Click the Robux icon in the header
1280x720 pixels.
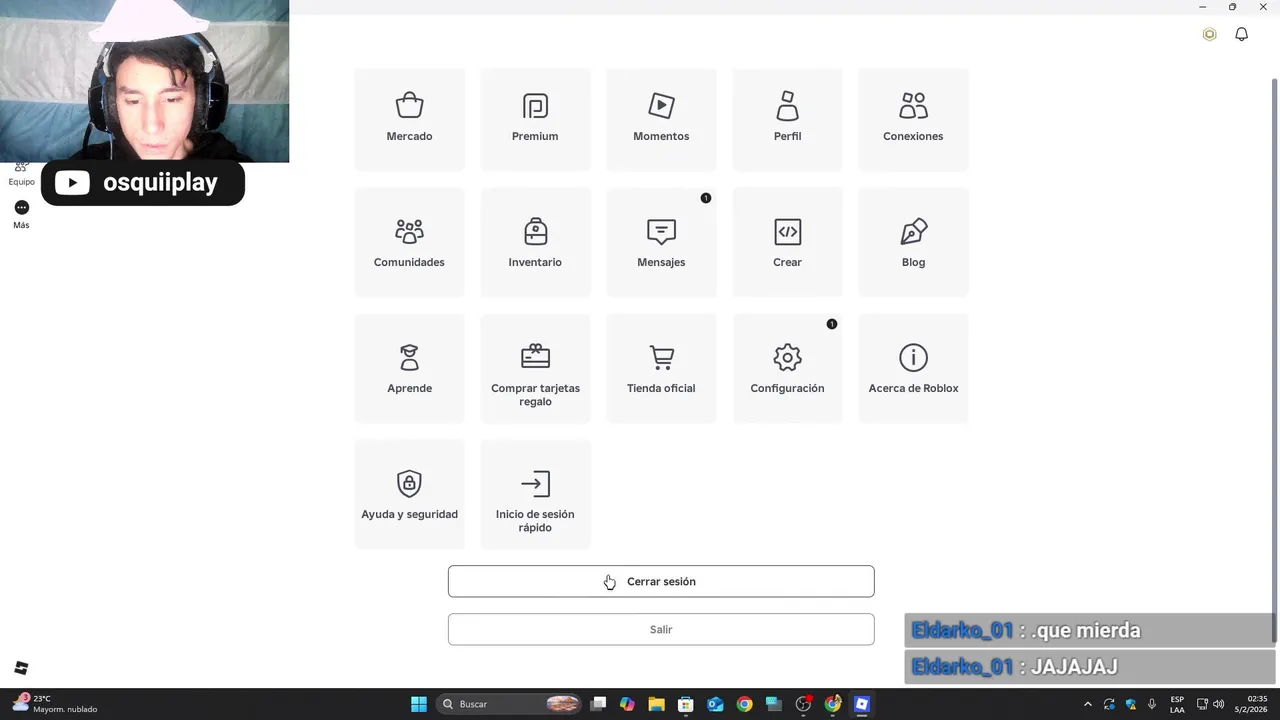(1209, 34)
